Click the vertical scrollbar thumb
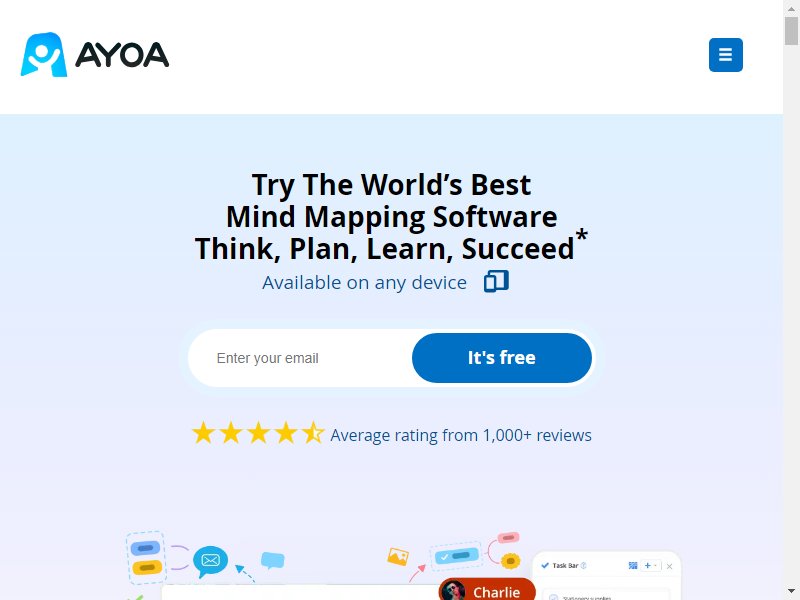Viewport: 800px width, 600px height. click(x=791, y=31)
